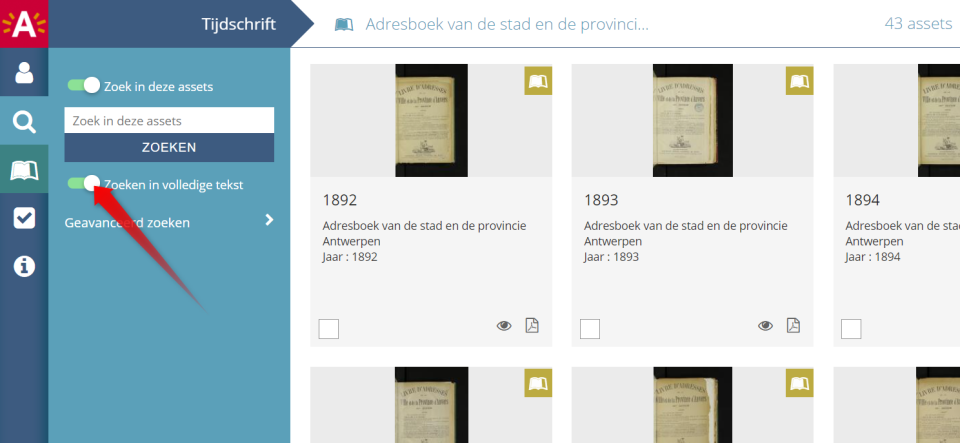Click PDF icon on the 1893 card
This screenshot has height=443, width=960.
coord(793,325)
